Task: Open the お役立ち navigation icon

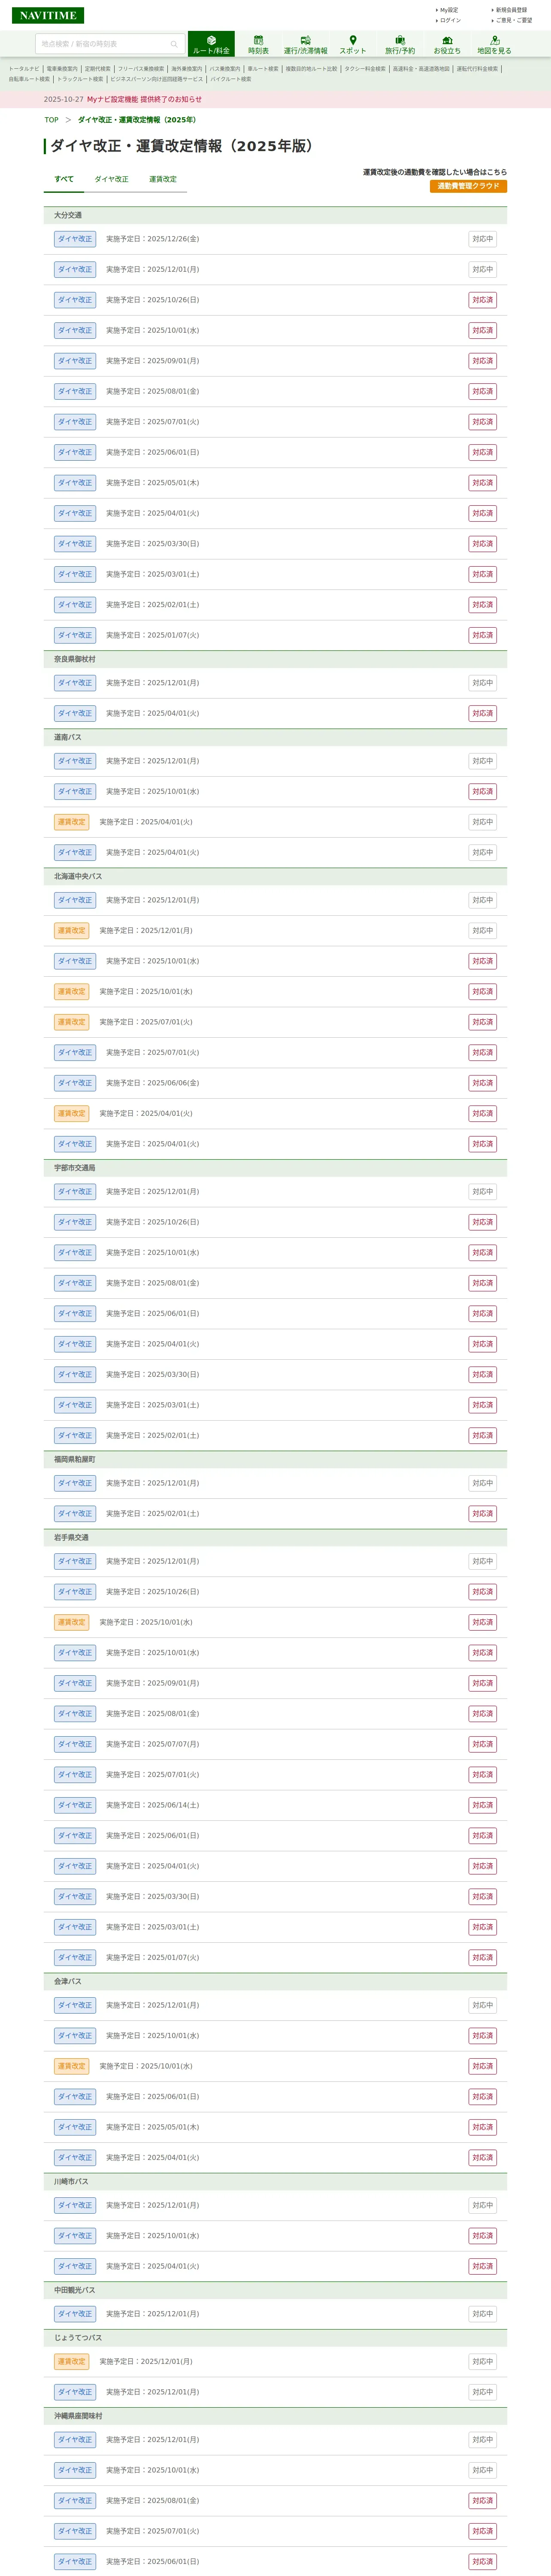Action: [x=447, y=44]
